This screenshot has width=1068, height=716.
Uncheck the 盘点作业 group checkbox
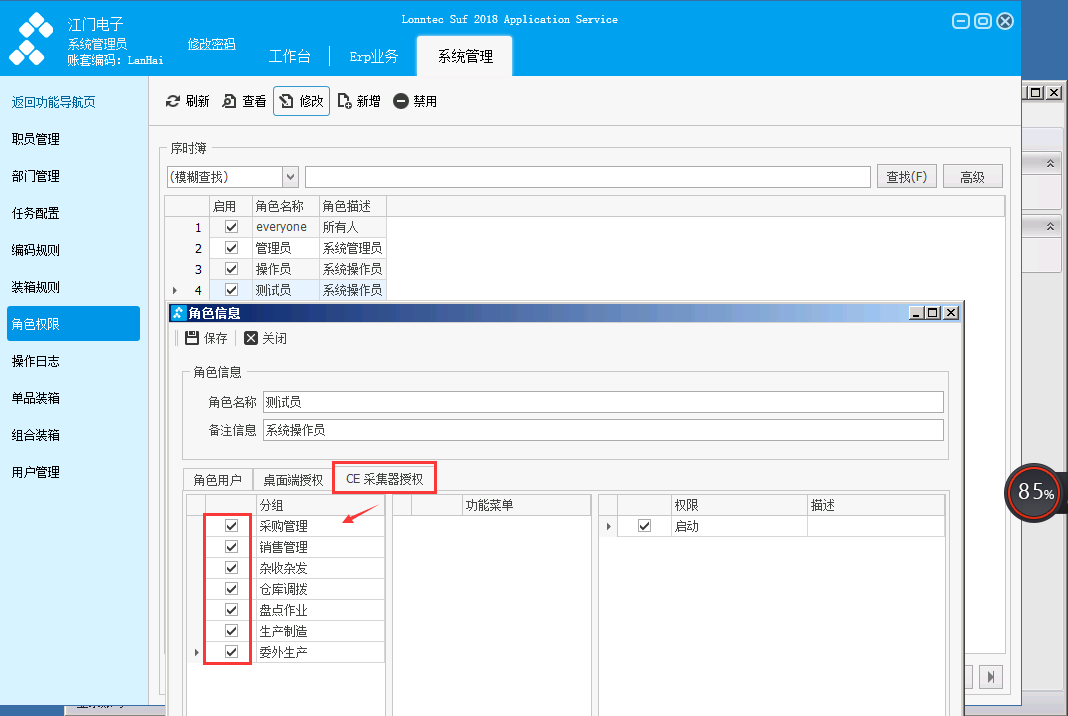232,610
